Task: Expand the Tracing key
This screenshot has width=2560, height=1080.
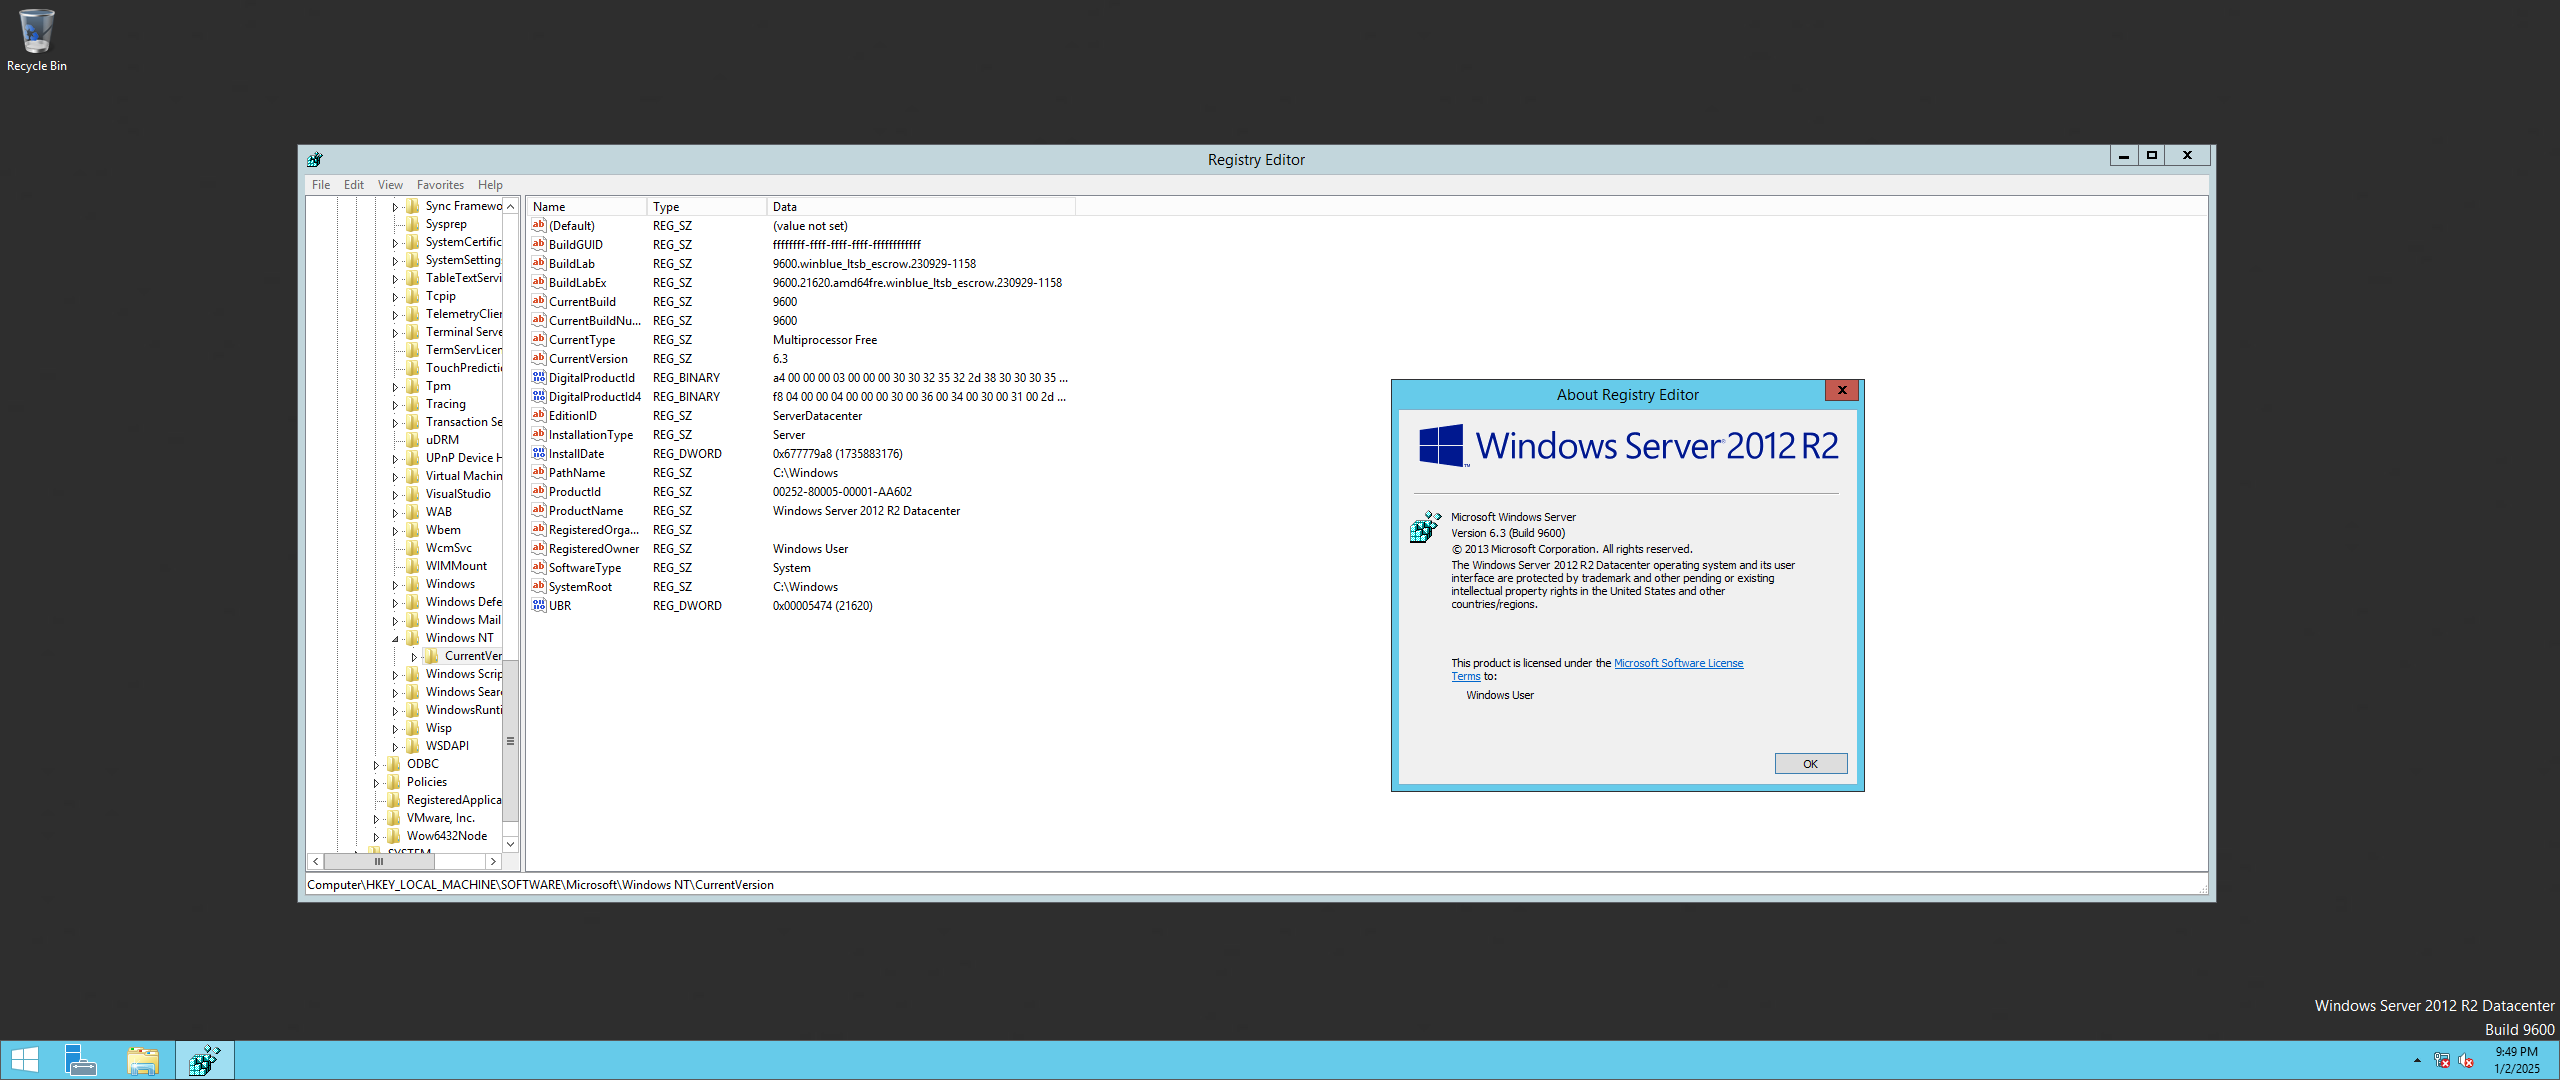Action: click(395, 405)
